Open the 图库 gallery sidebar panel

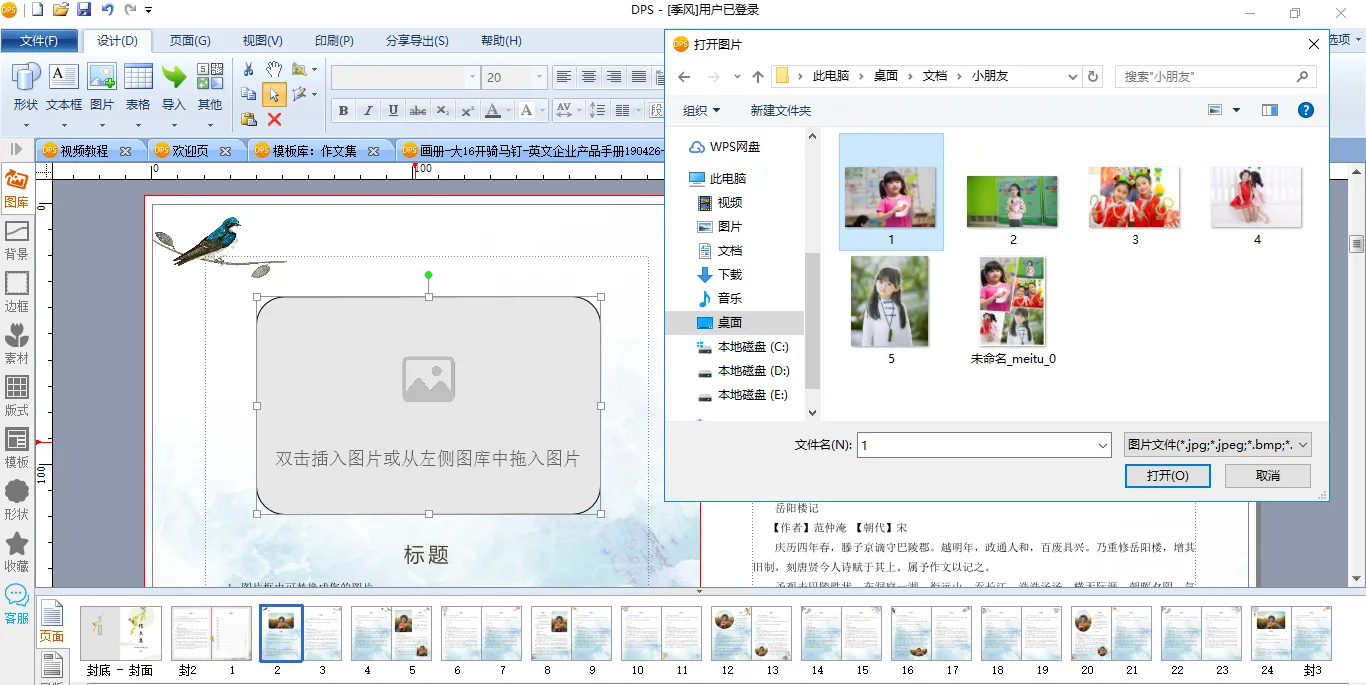pos(17,189)
